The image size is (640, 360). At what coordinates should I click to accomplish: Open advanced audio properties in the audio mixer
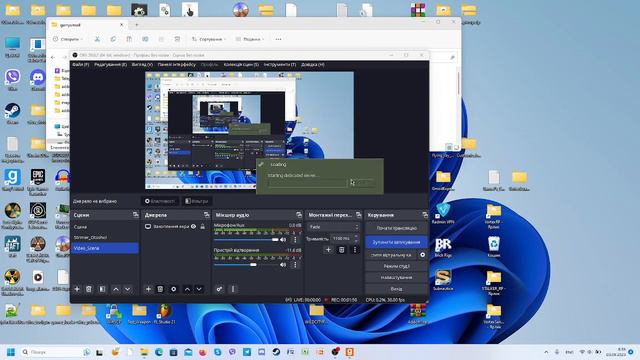click(x=220, y=289)
